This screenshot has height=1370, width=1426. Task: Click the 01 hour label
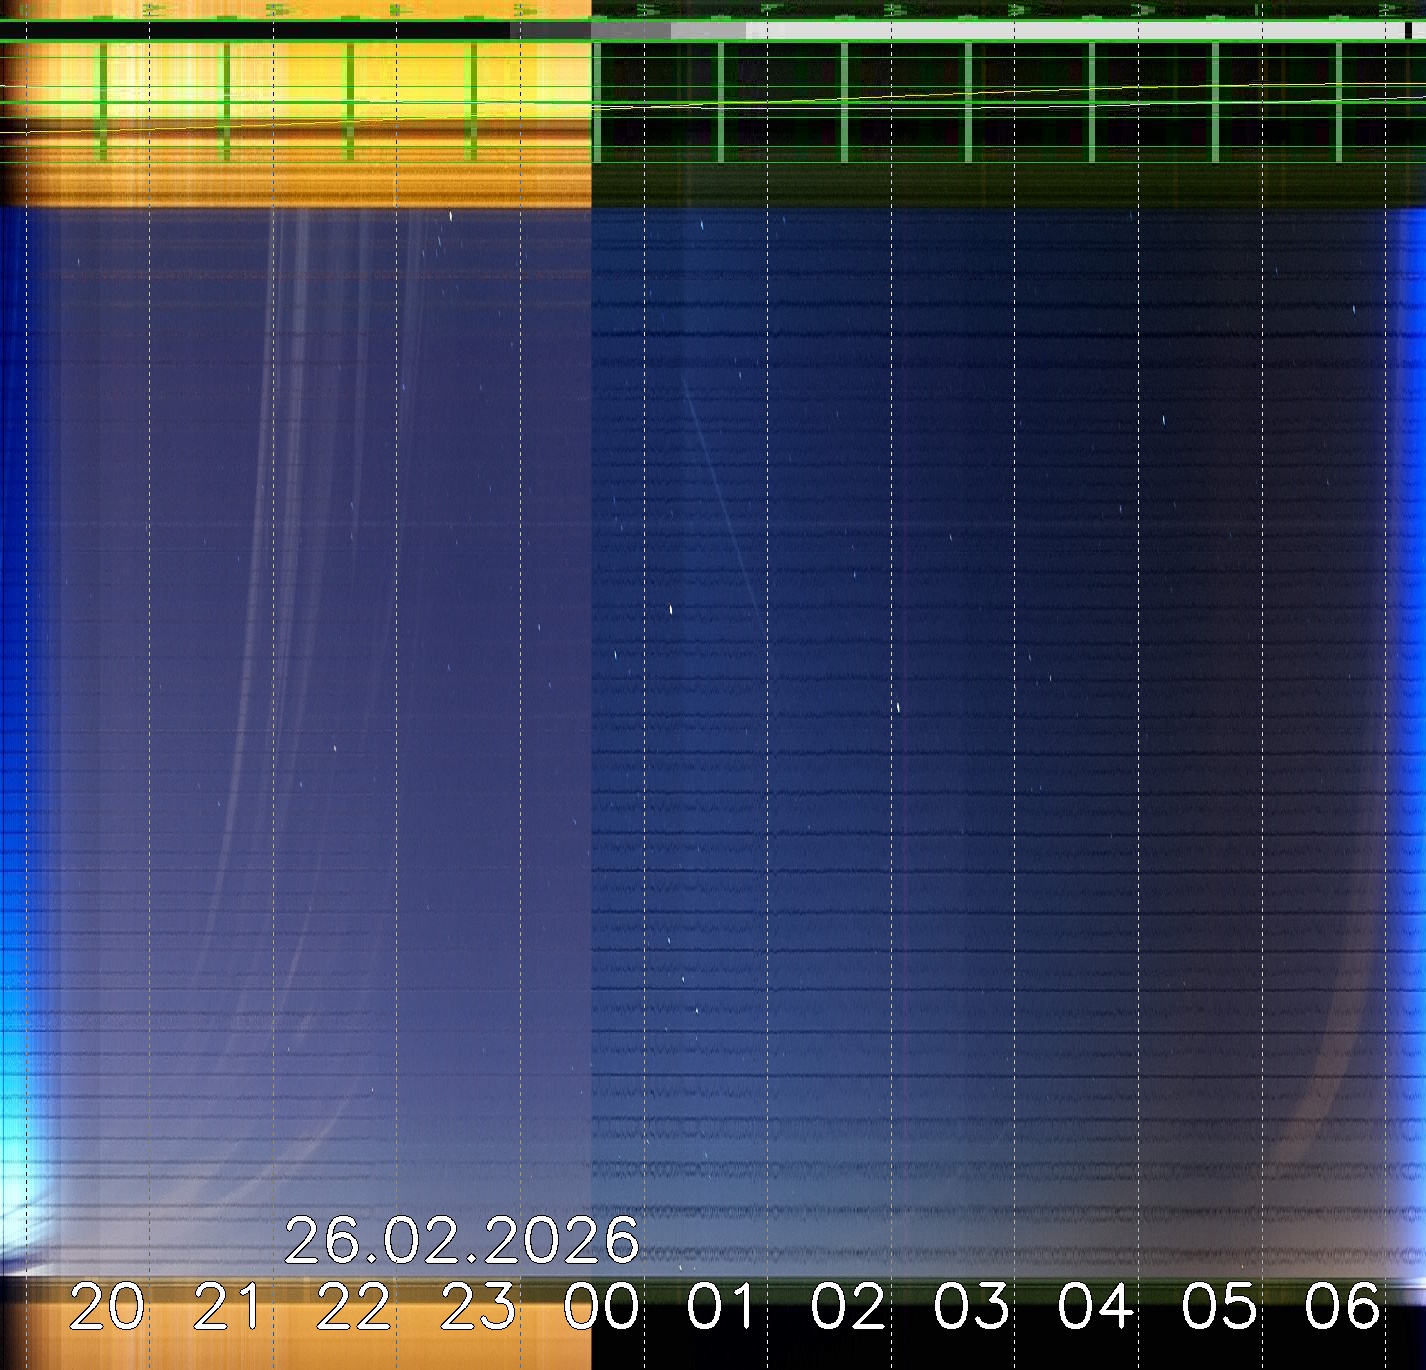click(x=724, y=1306)
